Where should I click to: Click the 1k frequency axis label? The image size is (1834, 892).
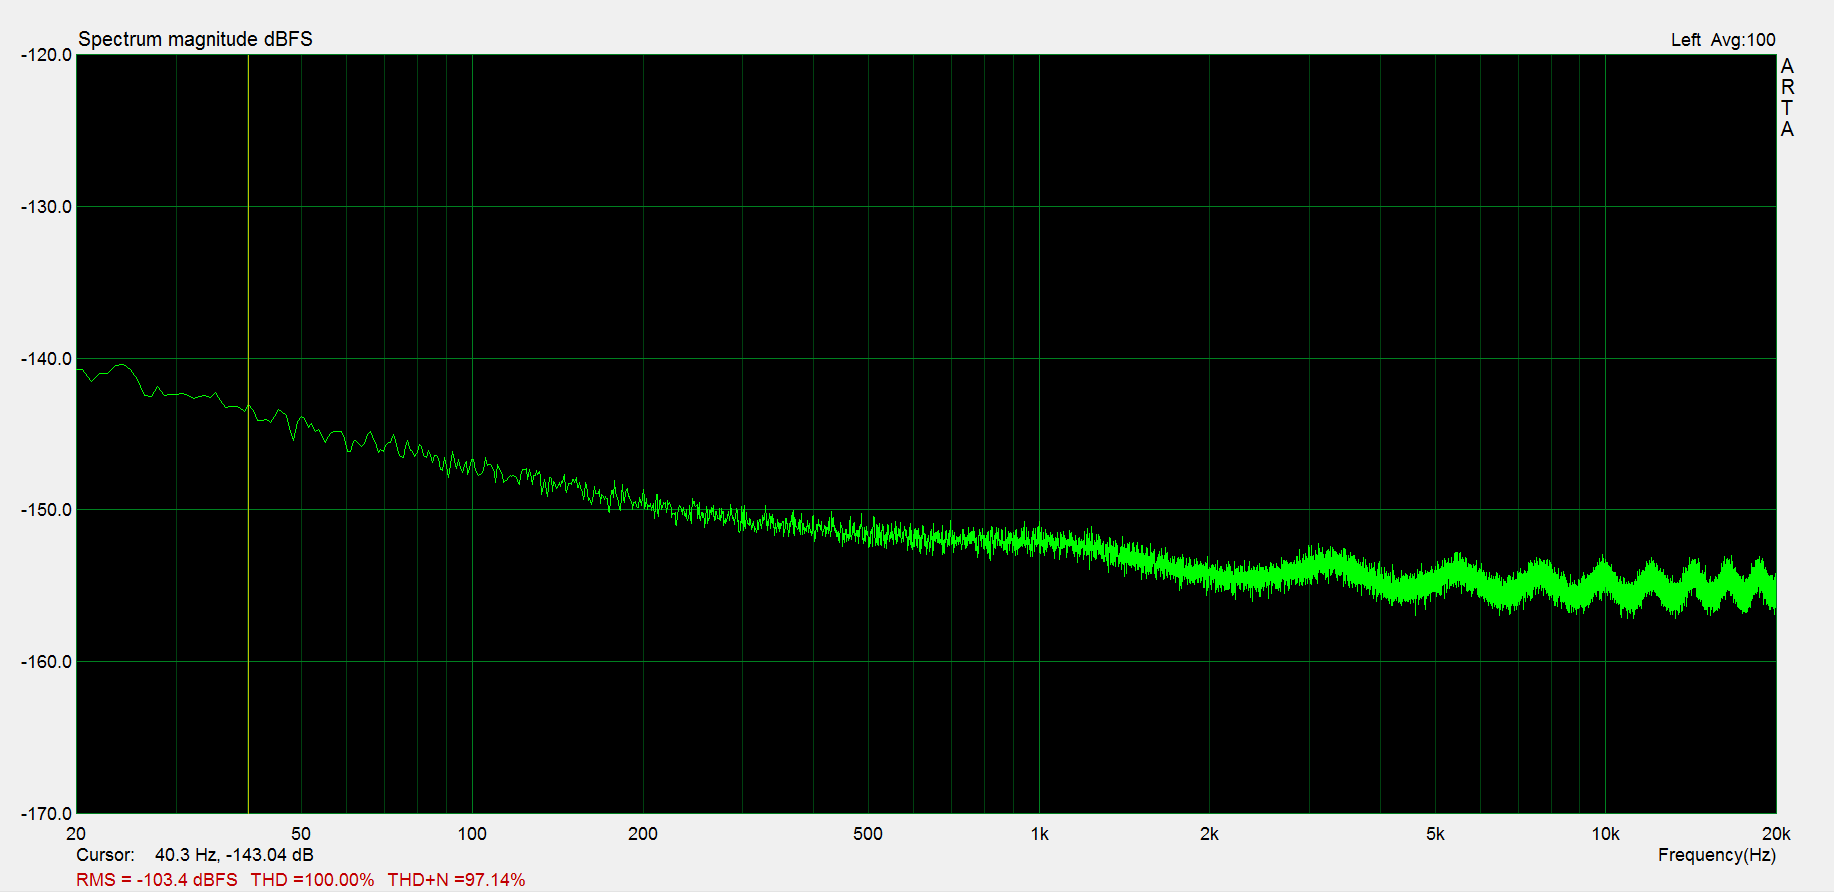[x=1039, y=834]
